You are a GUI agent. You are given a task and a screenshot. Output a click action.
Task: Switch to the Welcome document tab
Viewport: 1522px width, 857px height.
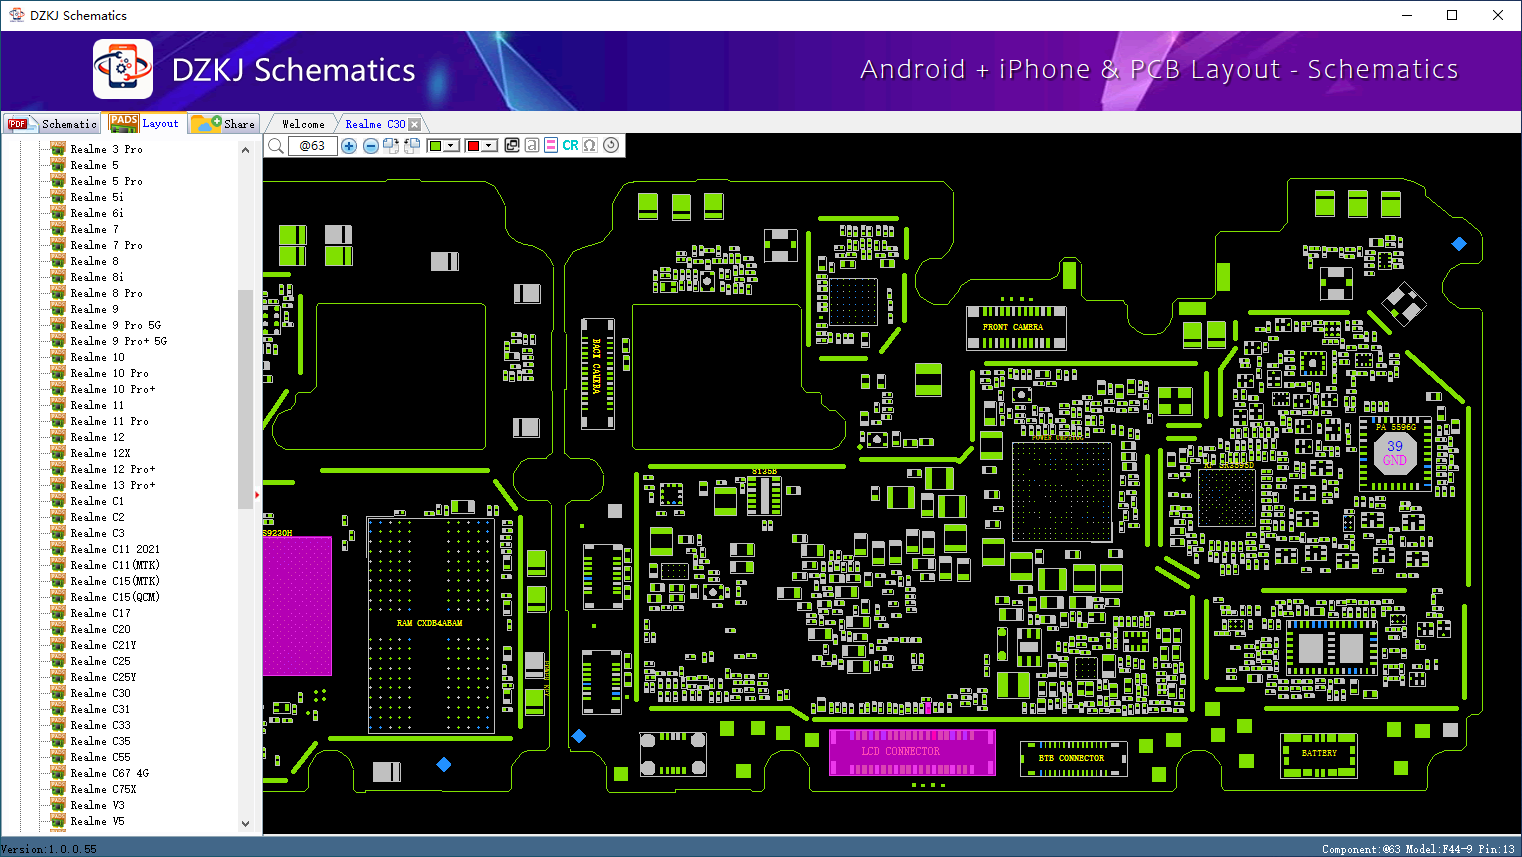(x=303, y=124)
